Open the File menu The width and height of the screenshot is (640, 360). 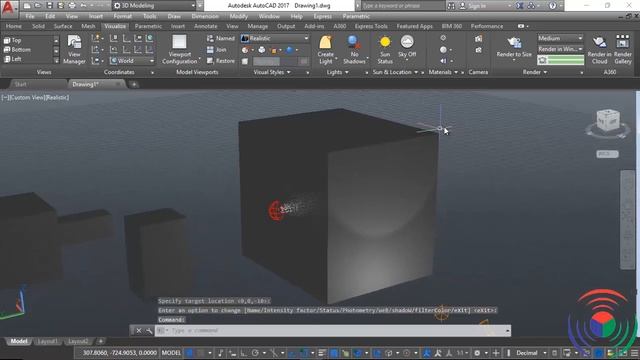pos(30,16)
